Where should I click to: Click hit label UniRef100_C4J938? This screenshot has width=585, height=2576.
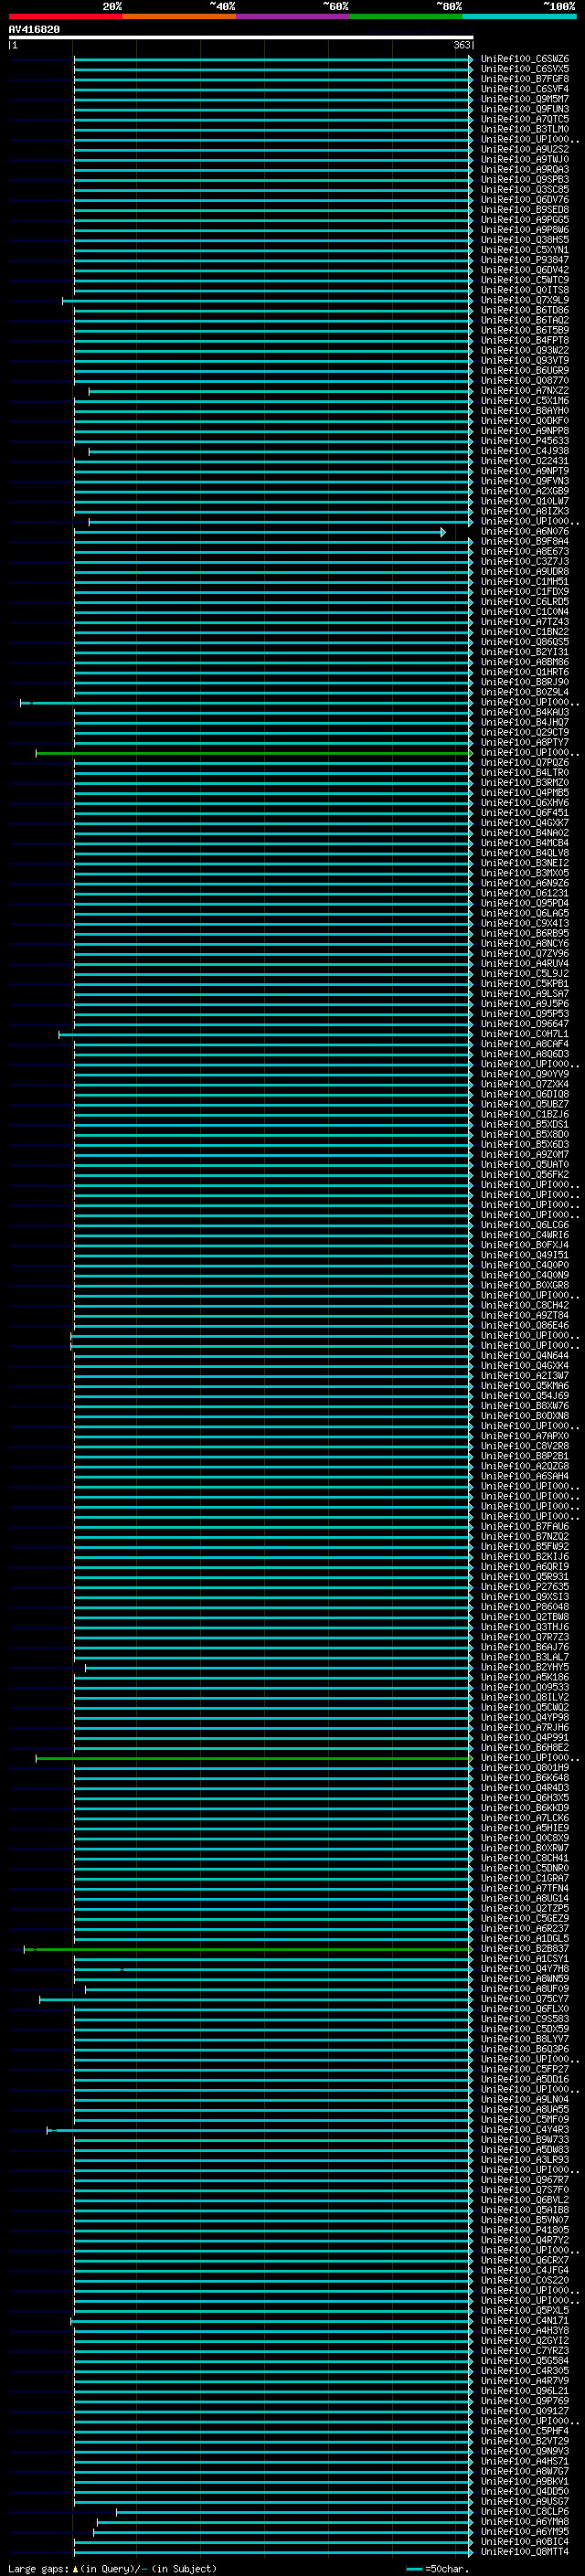(x=525, y=451)
